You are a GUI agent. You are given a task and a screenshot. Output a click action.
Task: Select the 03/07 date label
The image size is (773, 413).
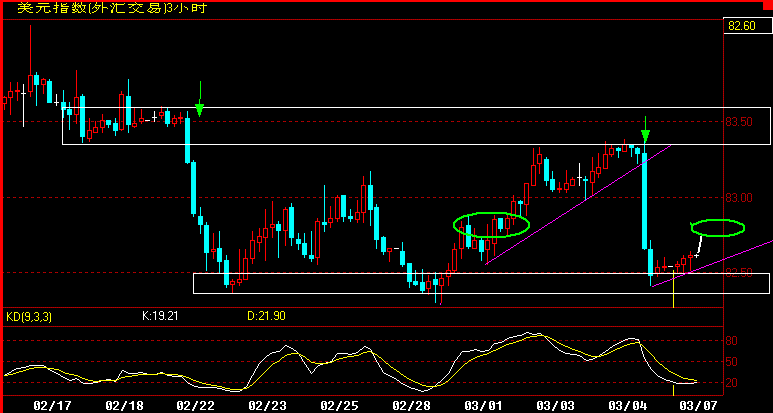coord(699,405)
